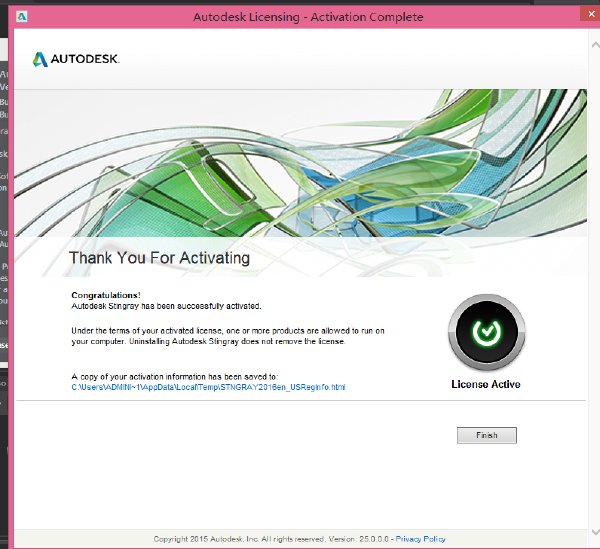Click the scrollbar down arrow

click(595, 532)
